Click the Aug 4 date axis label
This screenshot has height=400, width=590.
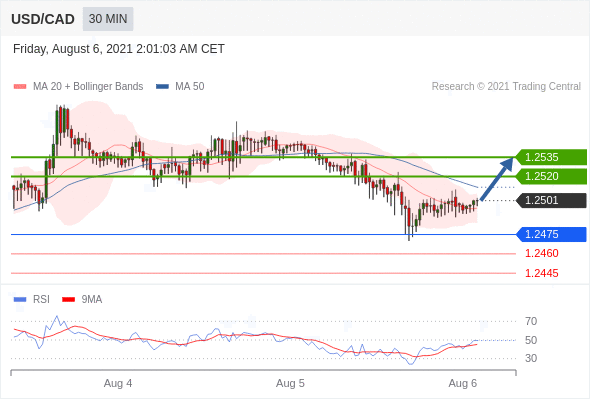(x=118, y=383)
